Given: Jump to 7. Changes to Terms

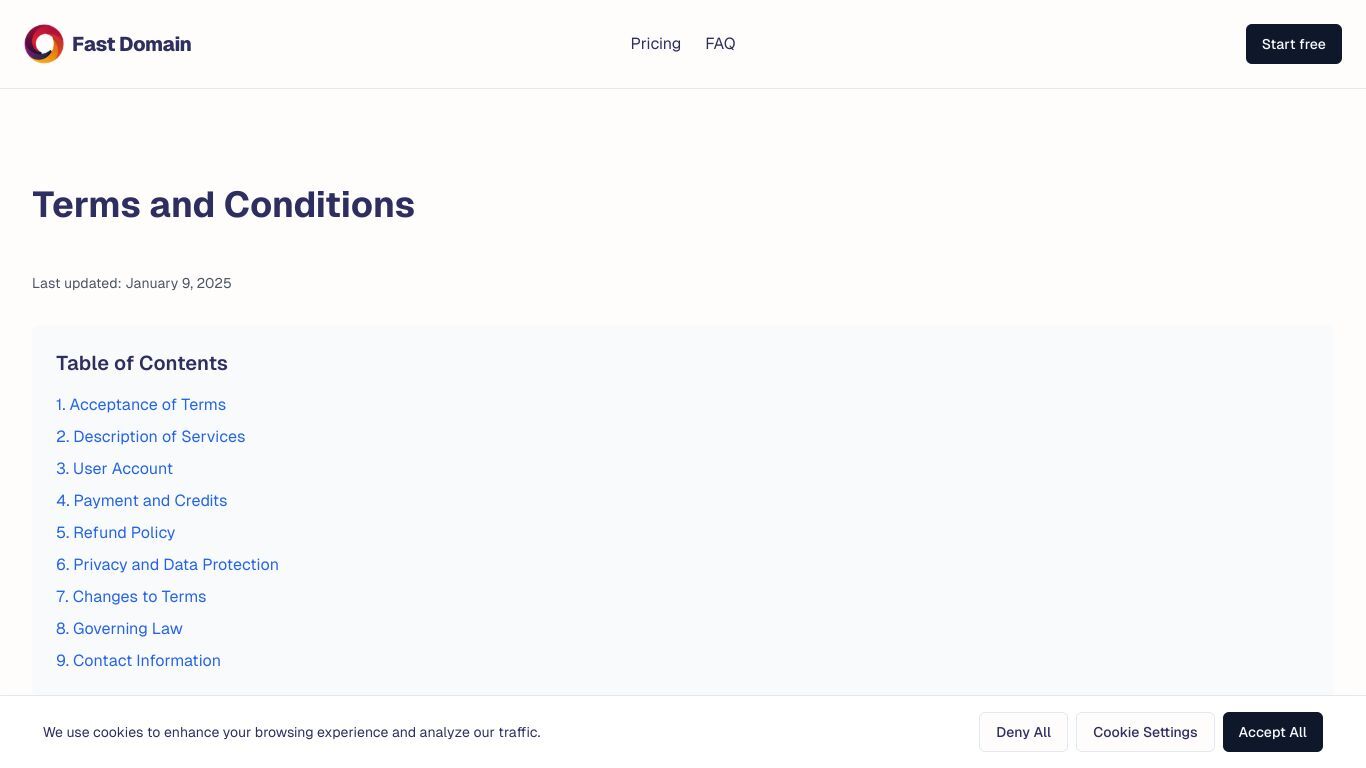Looking at the screenshot, I should (131, 597).
